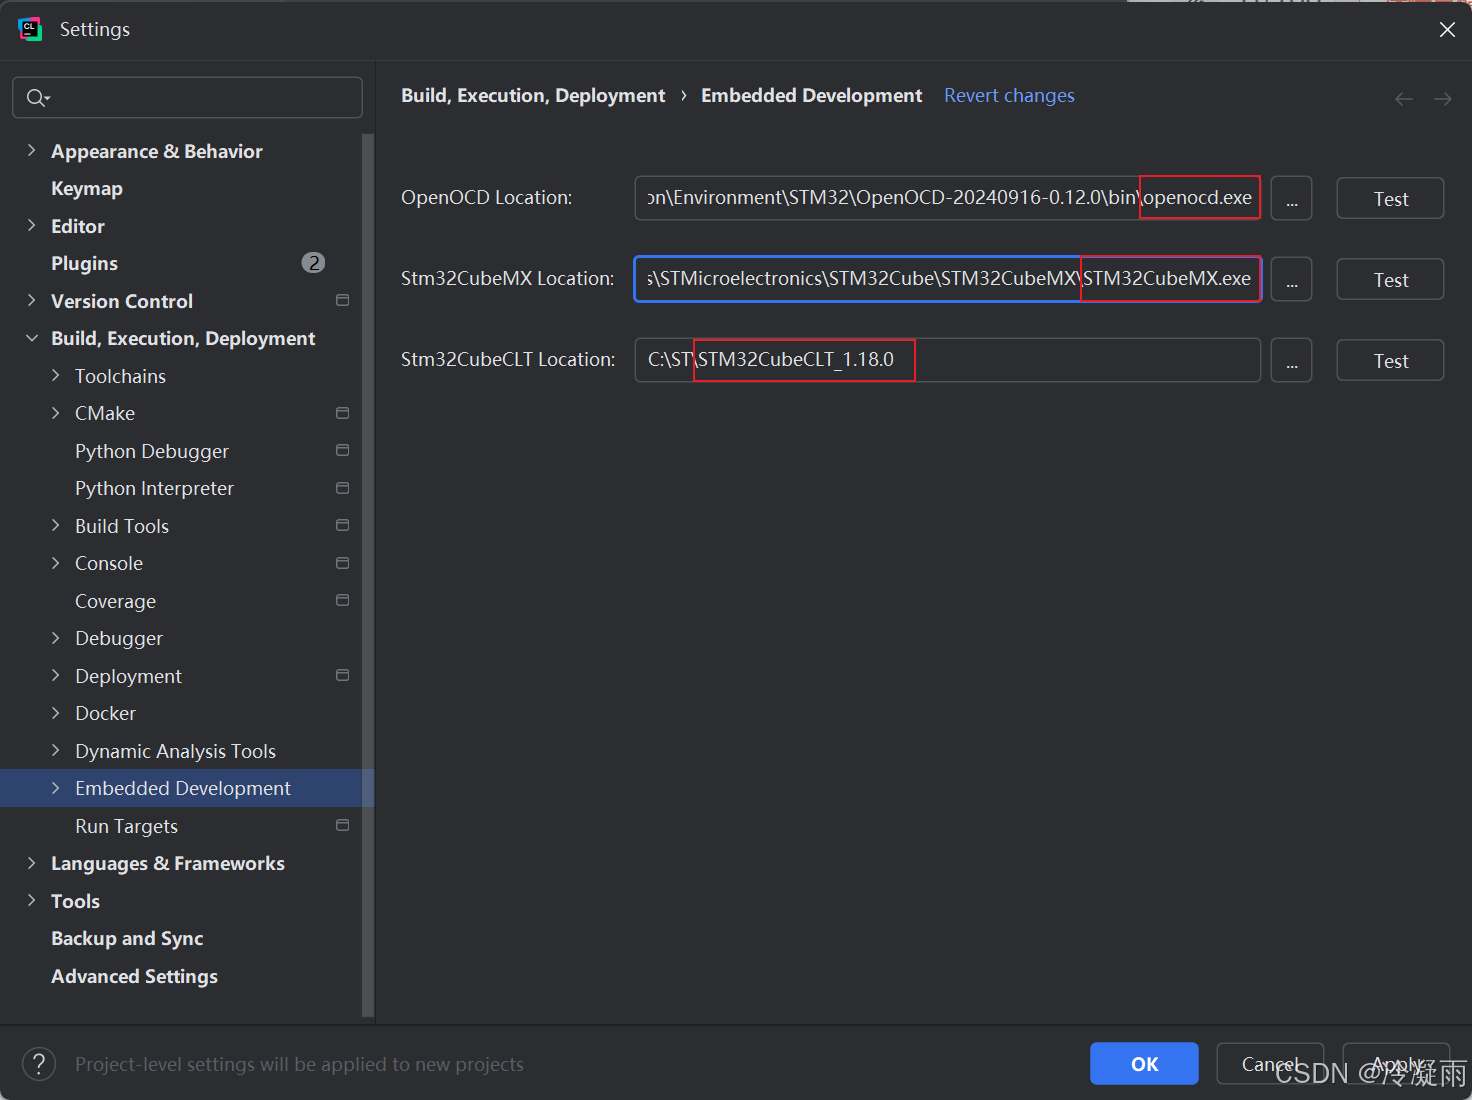Click the help question mark icon

click(x=39, y=1064)
